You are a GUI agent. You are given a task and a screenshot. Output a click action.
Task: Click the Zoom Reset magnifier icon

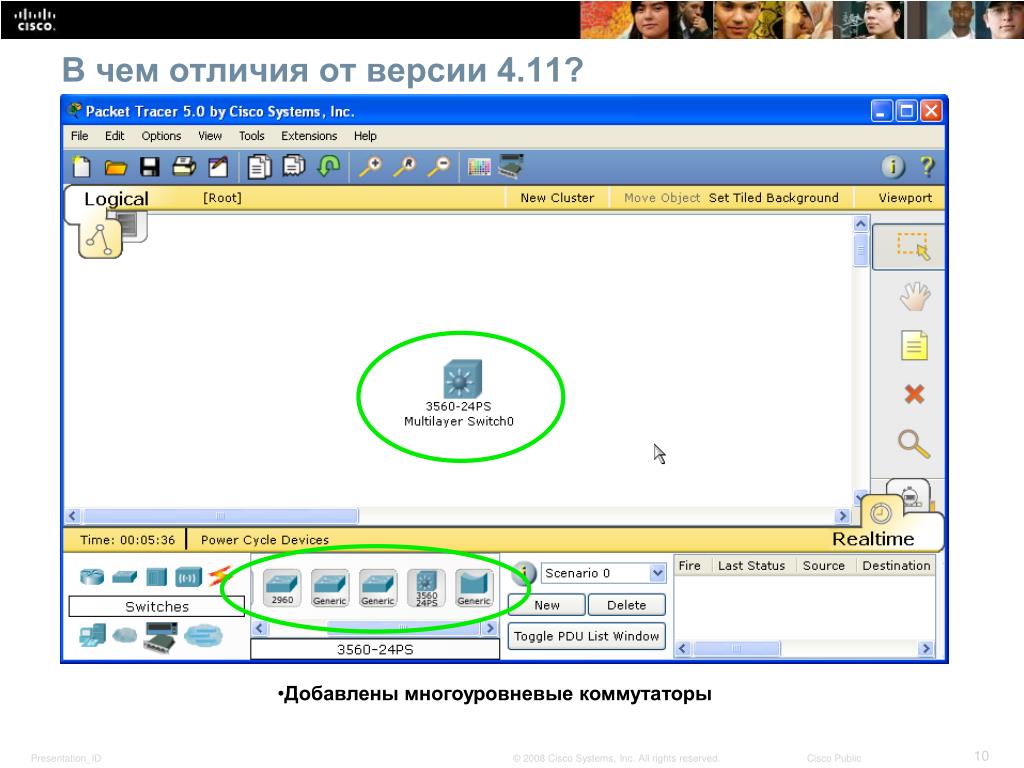405,167
